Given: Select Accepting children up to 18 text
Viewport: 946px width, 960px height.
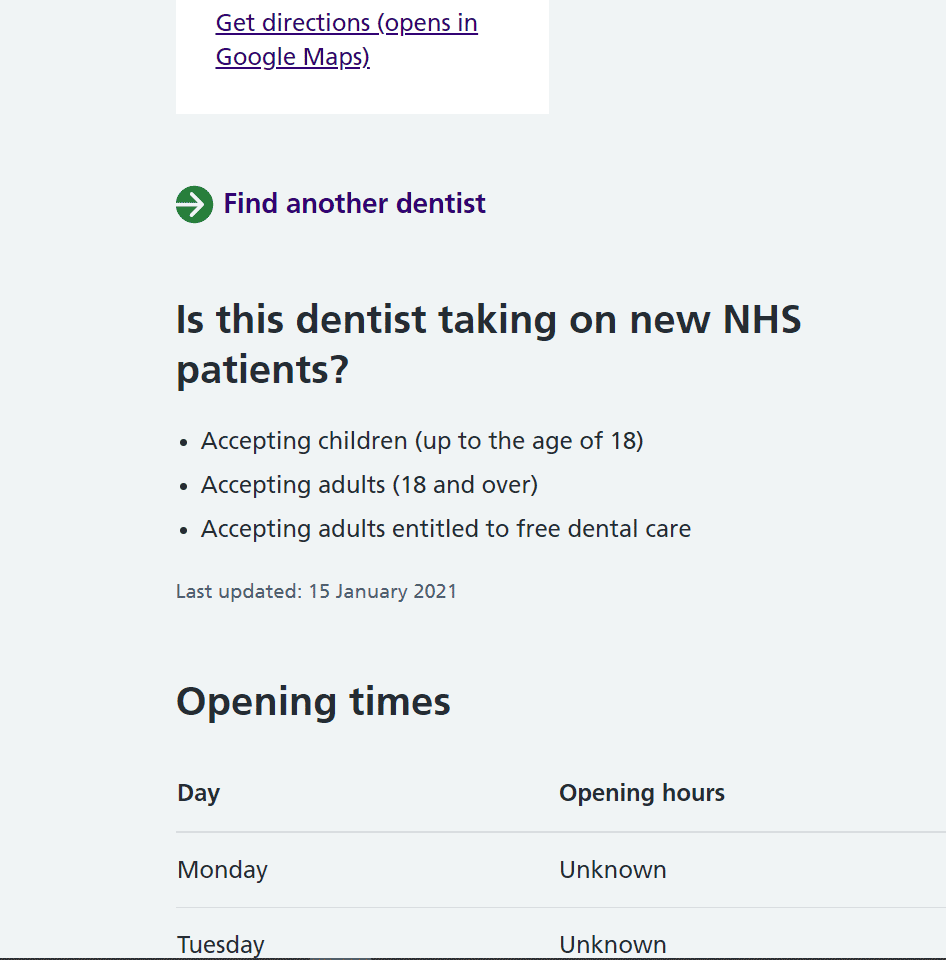Looking at the screenshot, I should pos(421,441).
